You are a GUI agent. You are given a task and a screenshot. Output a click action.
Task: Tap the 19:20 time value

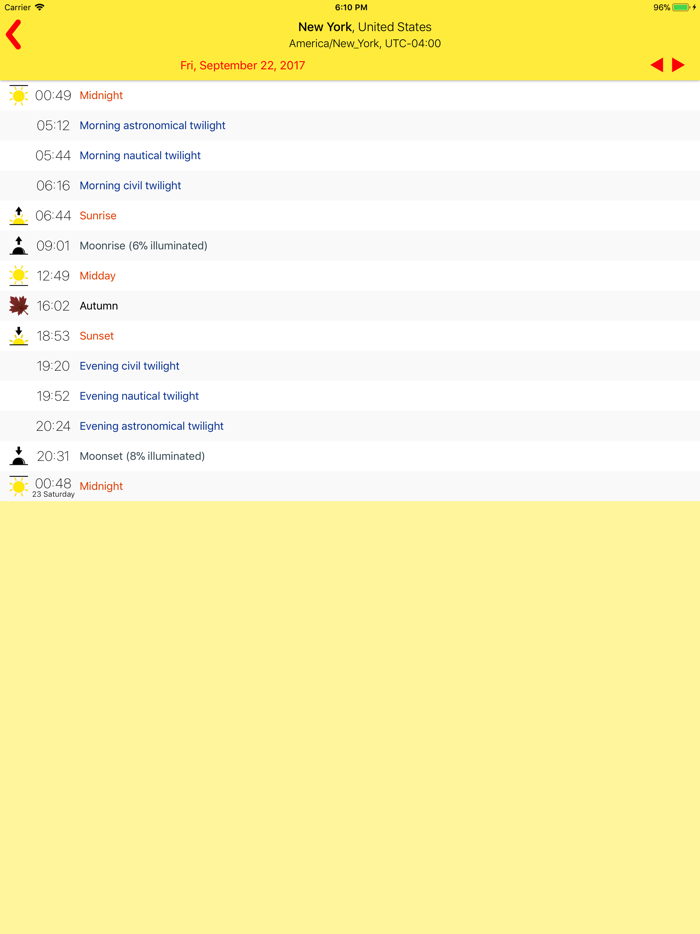[x=53, y=366]
